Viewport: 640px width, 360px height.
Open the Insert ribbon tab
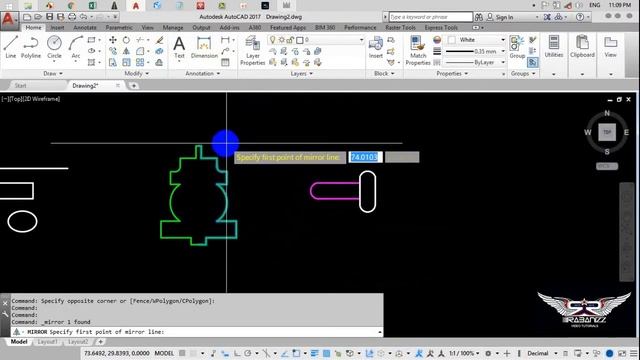pyautogui.click(x=57, y=27)
